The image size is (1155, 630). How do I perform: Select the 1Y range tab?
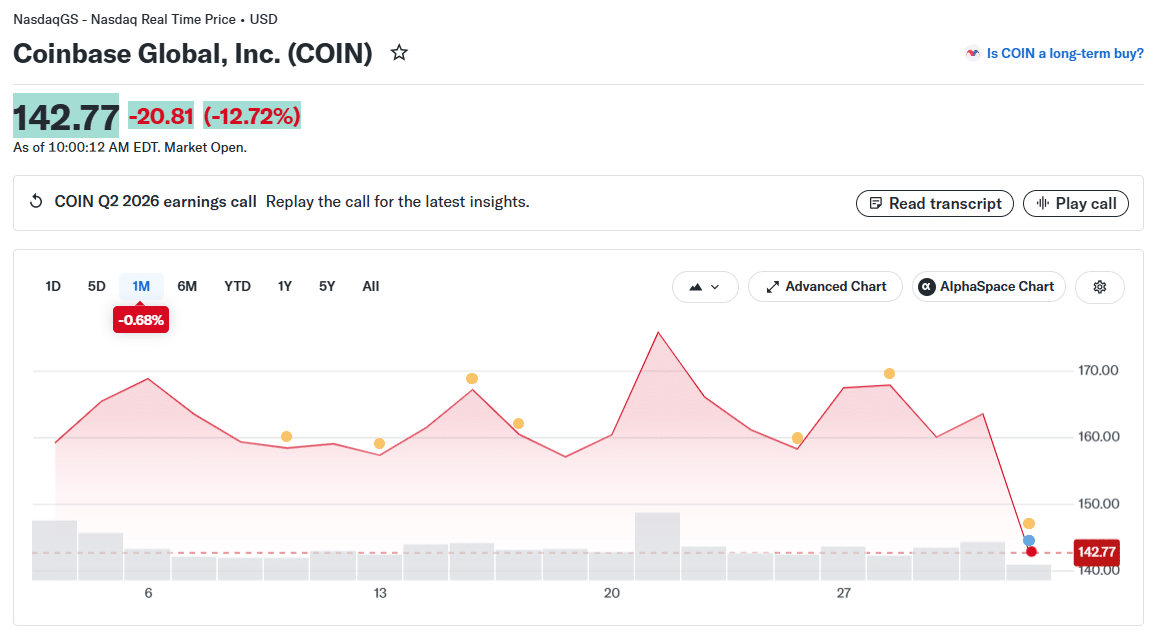(x=285, y=286)
